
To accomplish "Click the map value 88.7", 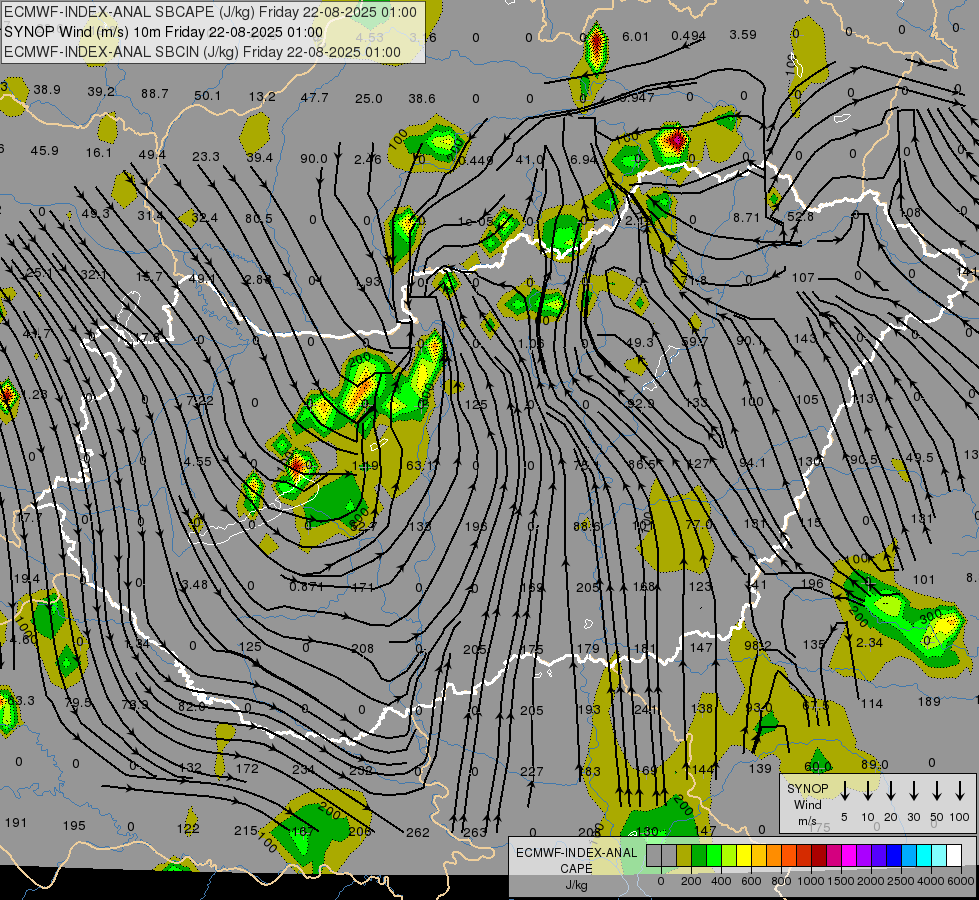I will click(x=155, y=94).
